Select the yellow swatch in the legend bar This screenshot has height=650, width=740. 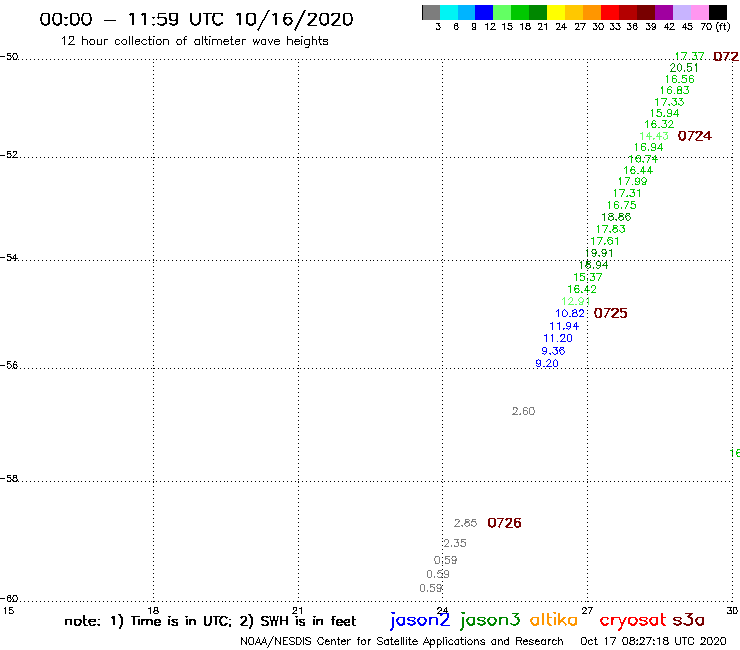pos(556,12)
